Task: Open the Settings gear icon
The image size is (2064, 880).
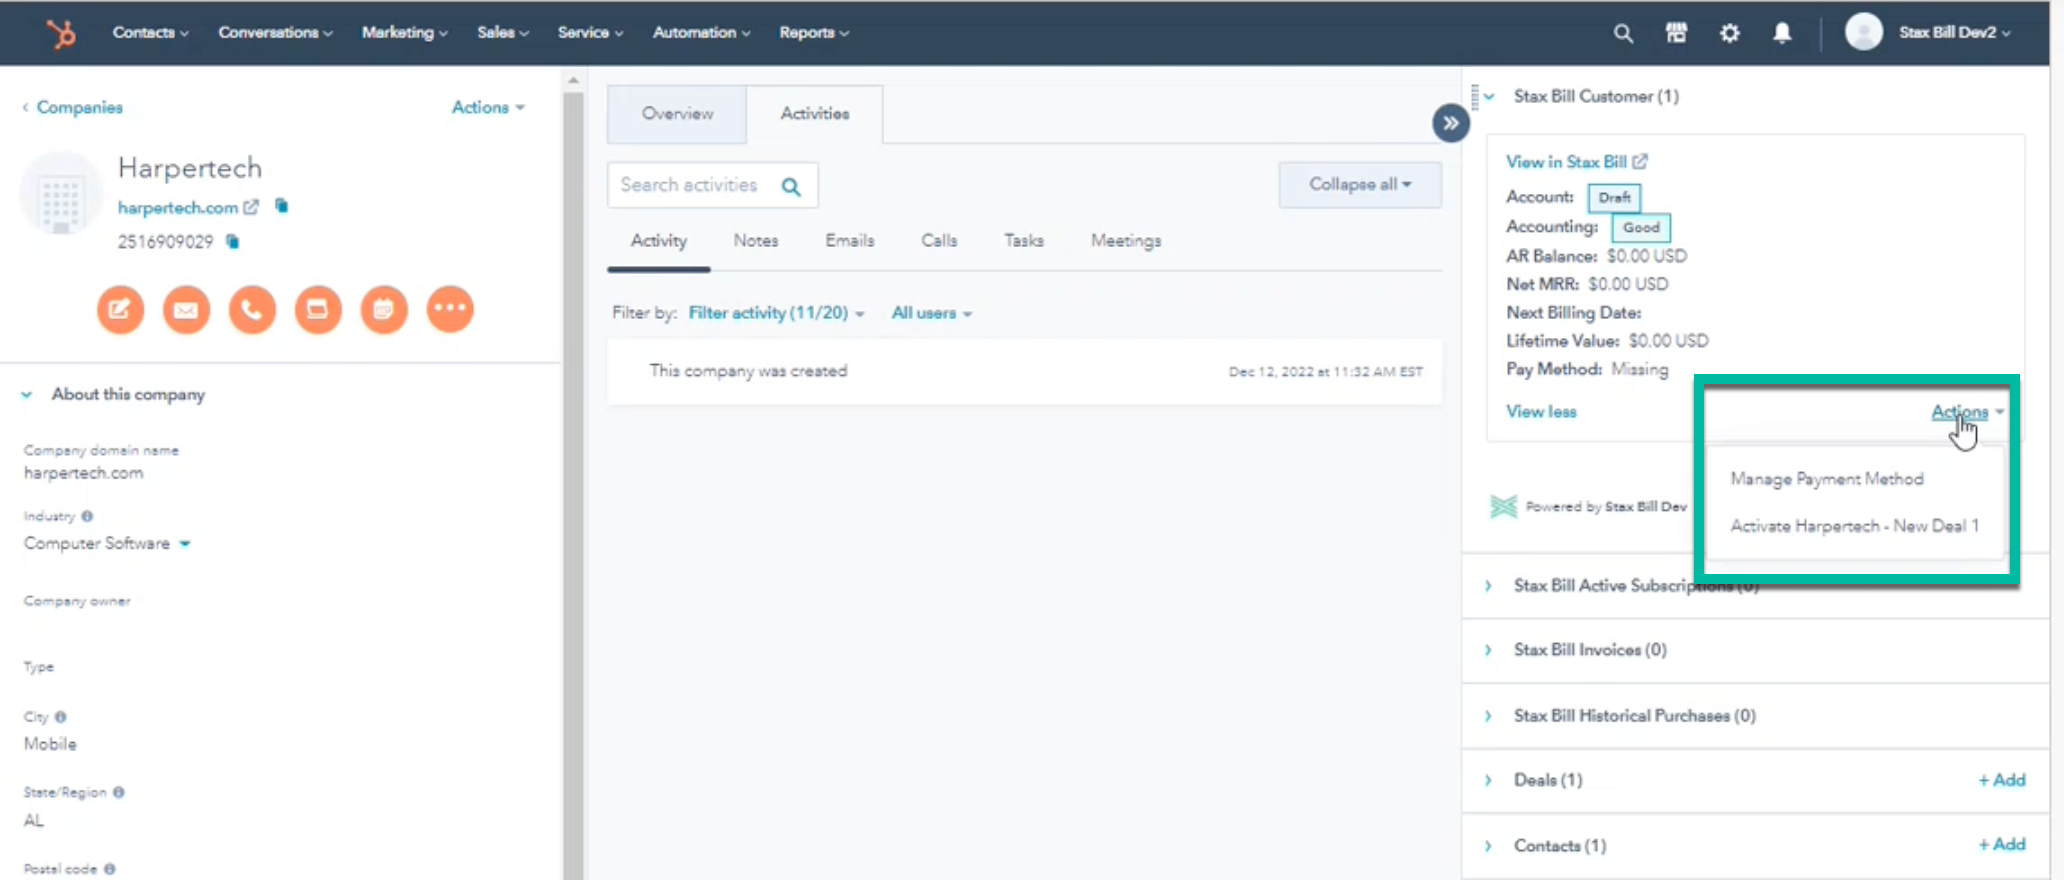Action: click(x=1729, y=33)
